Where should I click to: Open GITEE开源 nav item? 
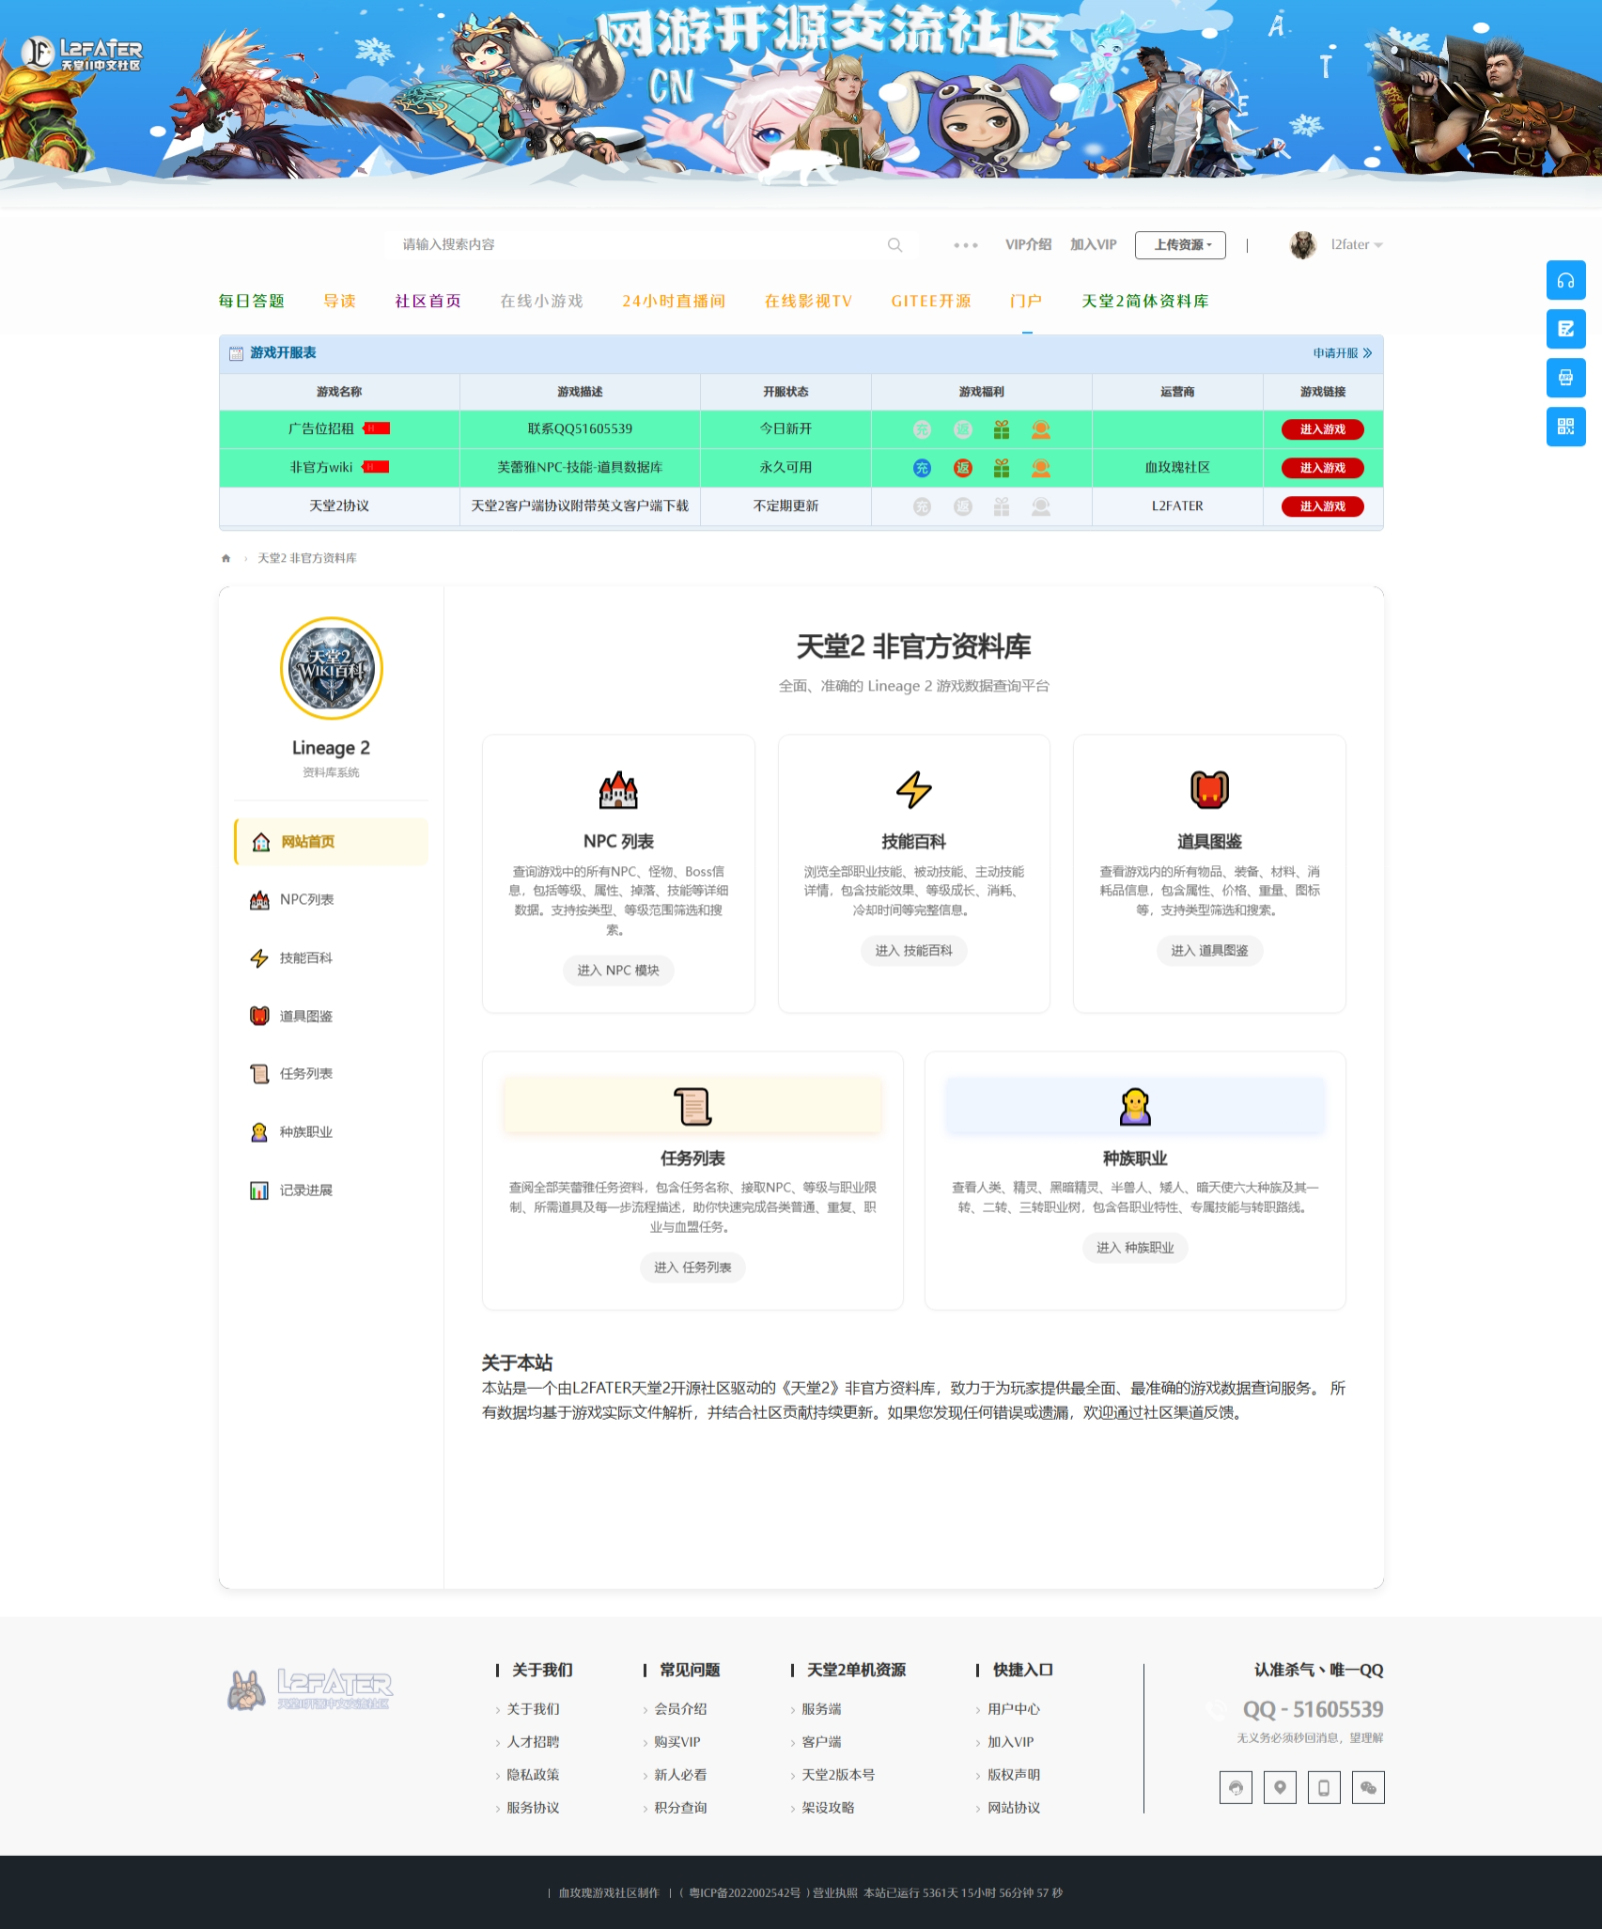[x=931, y=301]
